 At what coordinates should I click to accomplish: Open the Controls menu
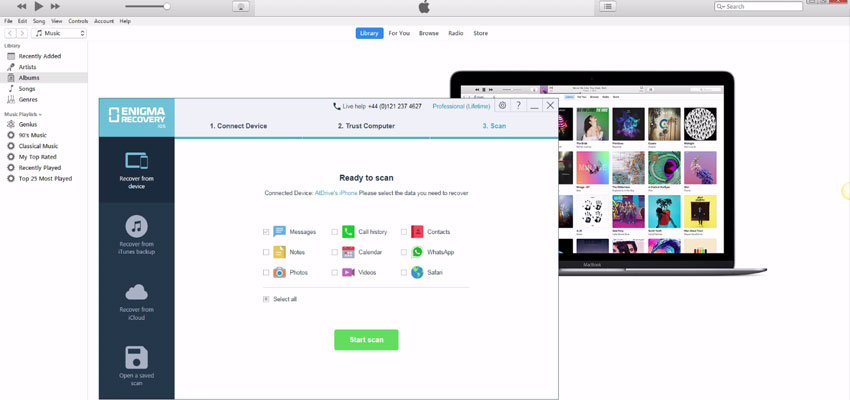(x=78, y=21)
